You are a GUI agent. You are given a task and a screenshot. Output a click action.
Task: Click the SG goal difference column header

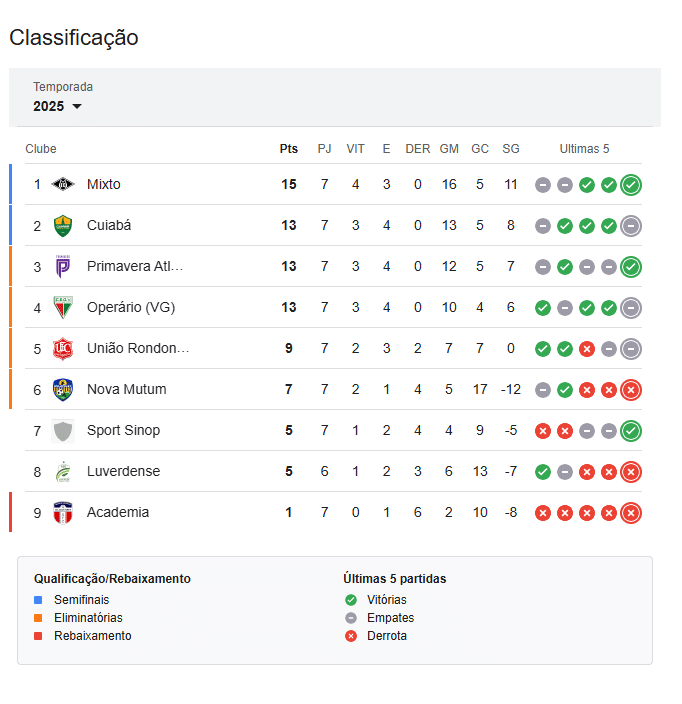[x=510, y=149]
